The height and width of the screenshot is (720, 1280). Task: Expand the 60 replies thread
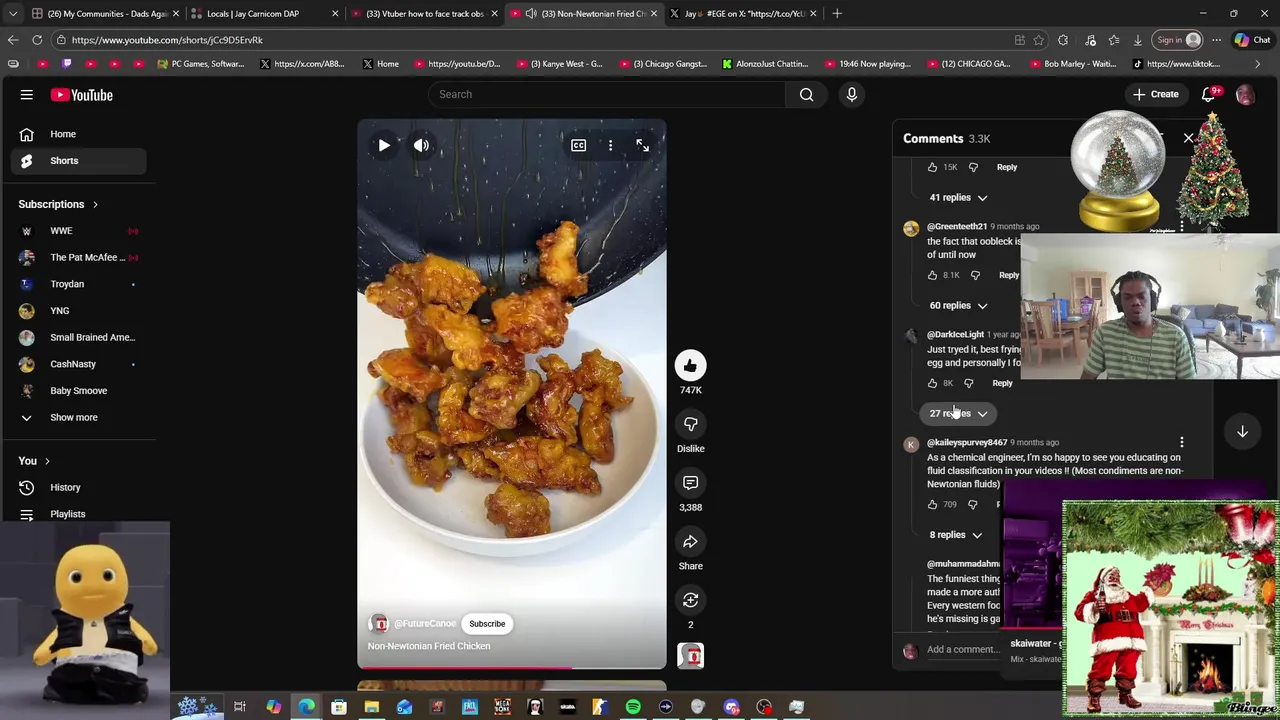pyautogui.click(x=957, y=306)
